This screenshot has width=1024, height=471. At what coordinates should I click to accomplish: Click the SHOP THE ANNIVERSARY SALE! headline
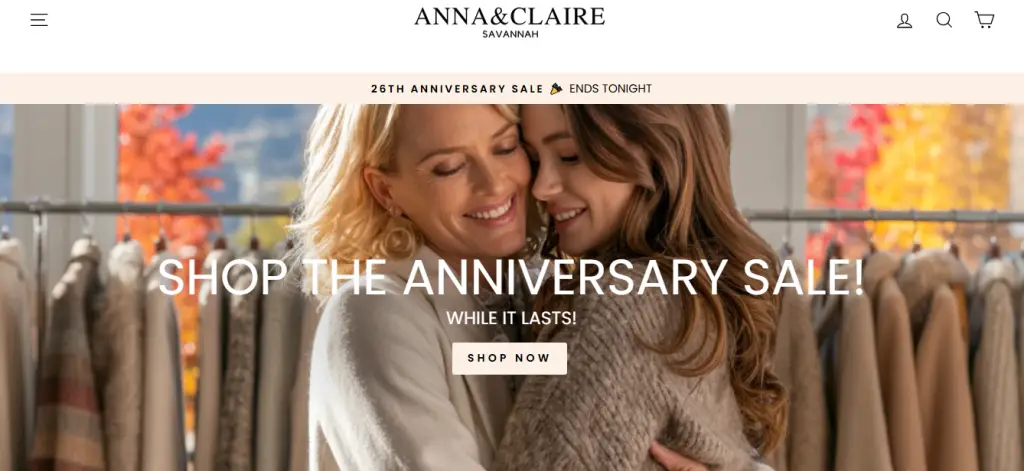tap(511, 278)
